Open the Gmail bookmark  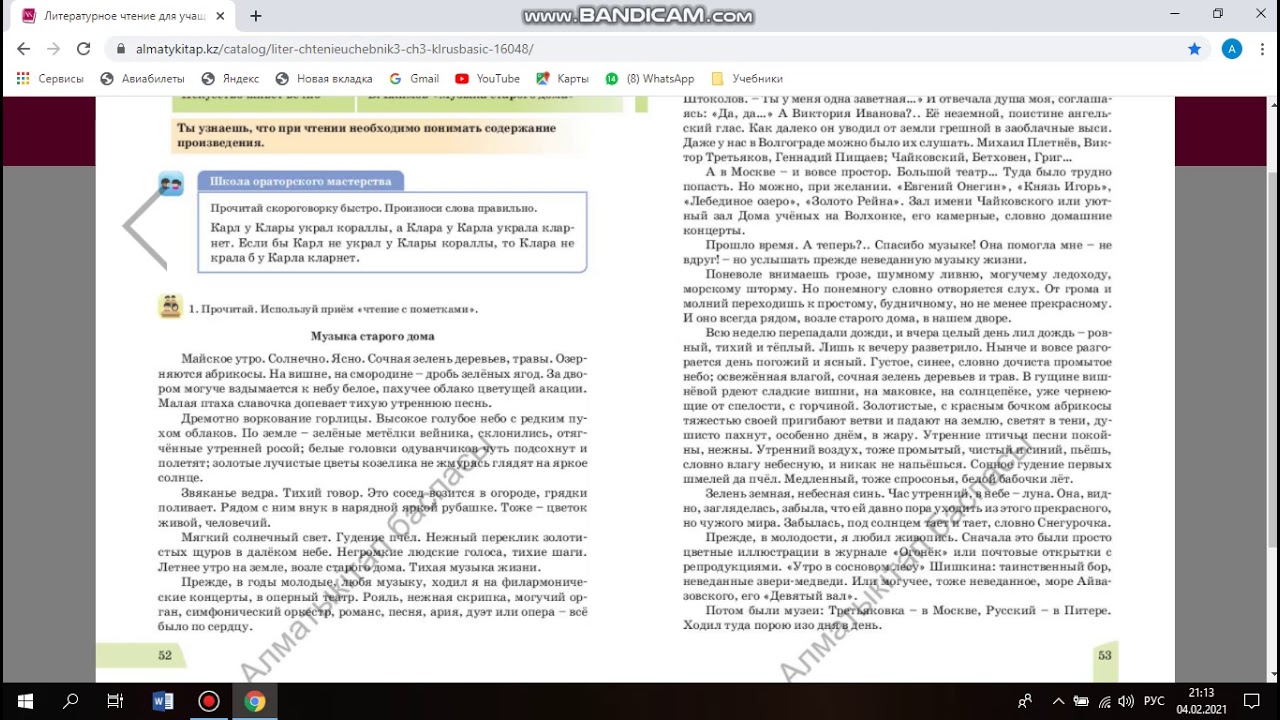414,79
